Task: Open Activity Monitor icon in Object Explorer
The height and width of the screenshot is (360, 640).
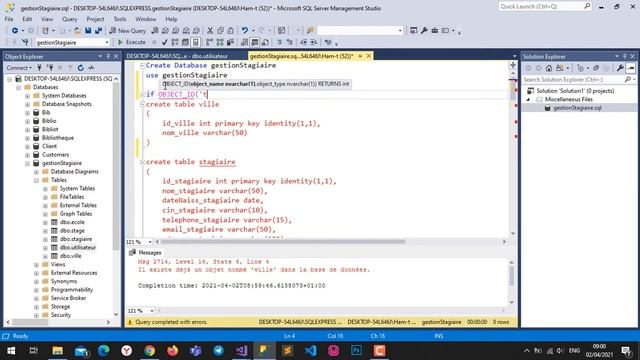Action: [91, 68]
